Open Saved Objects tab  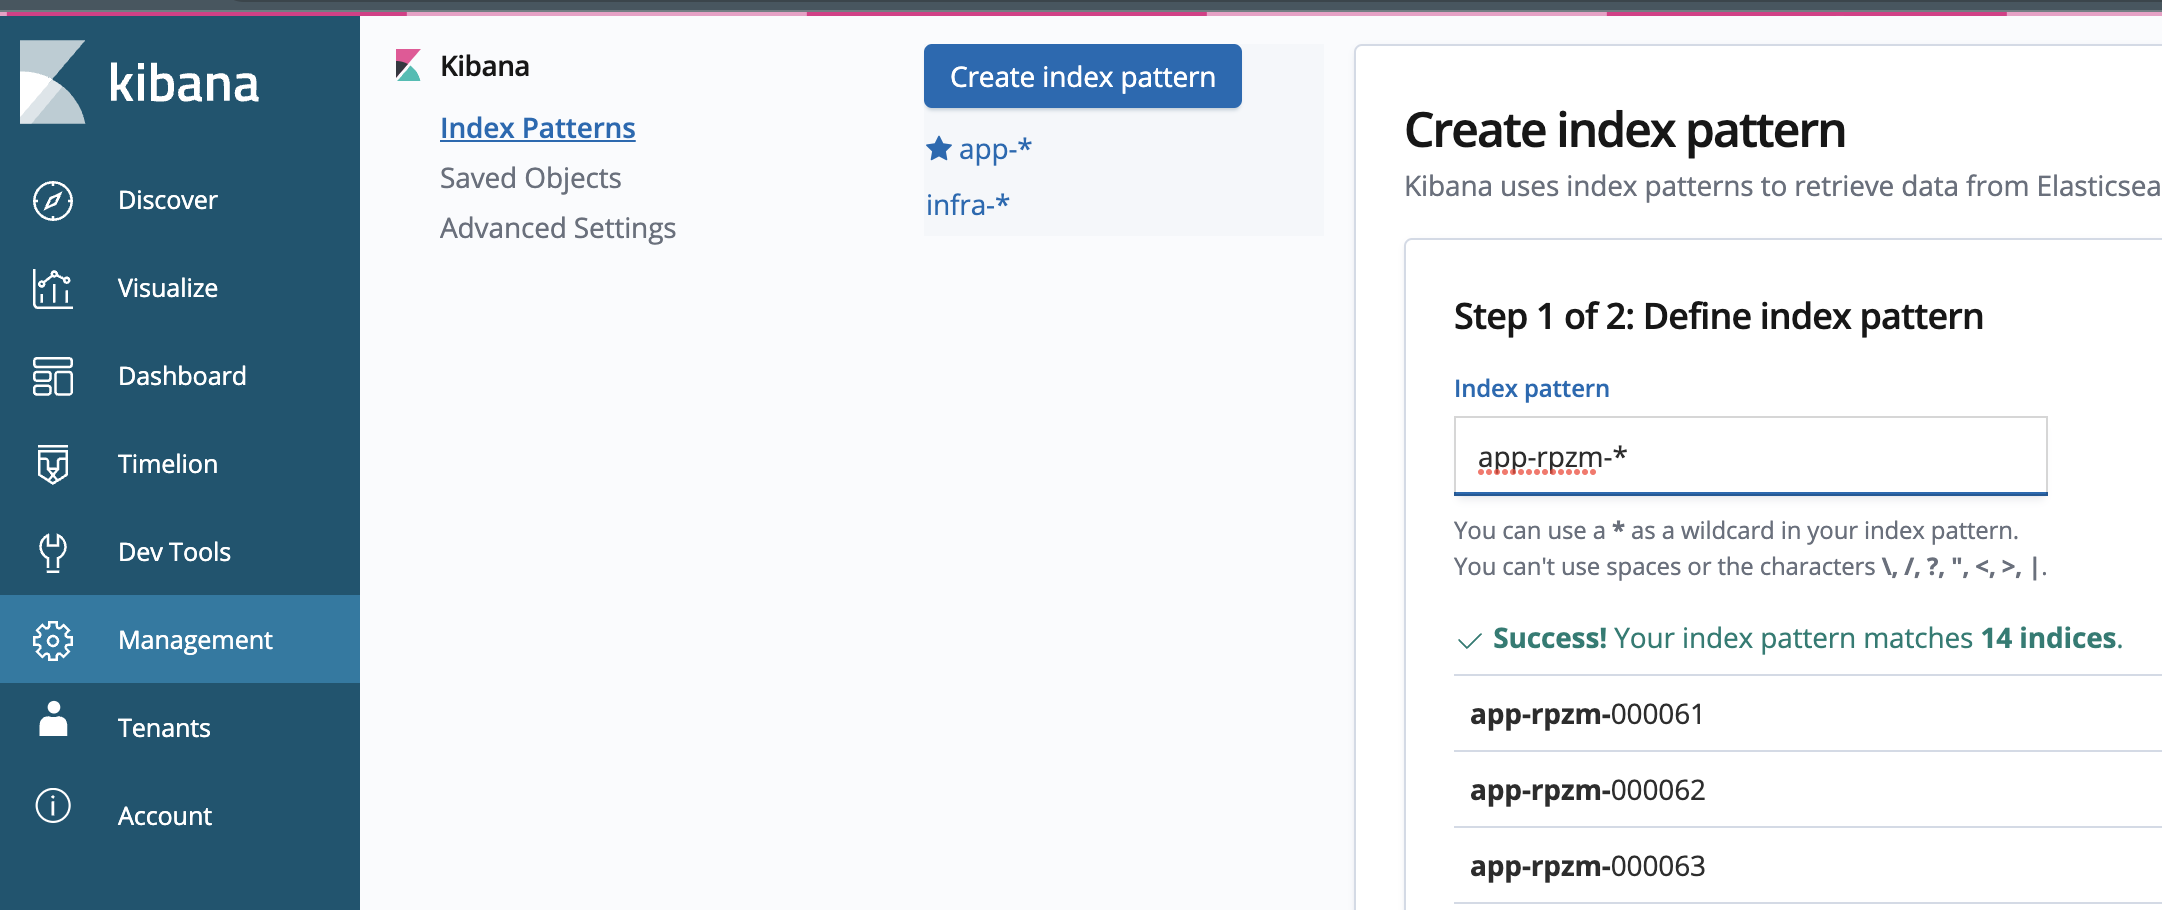[x=531, y=178]
